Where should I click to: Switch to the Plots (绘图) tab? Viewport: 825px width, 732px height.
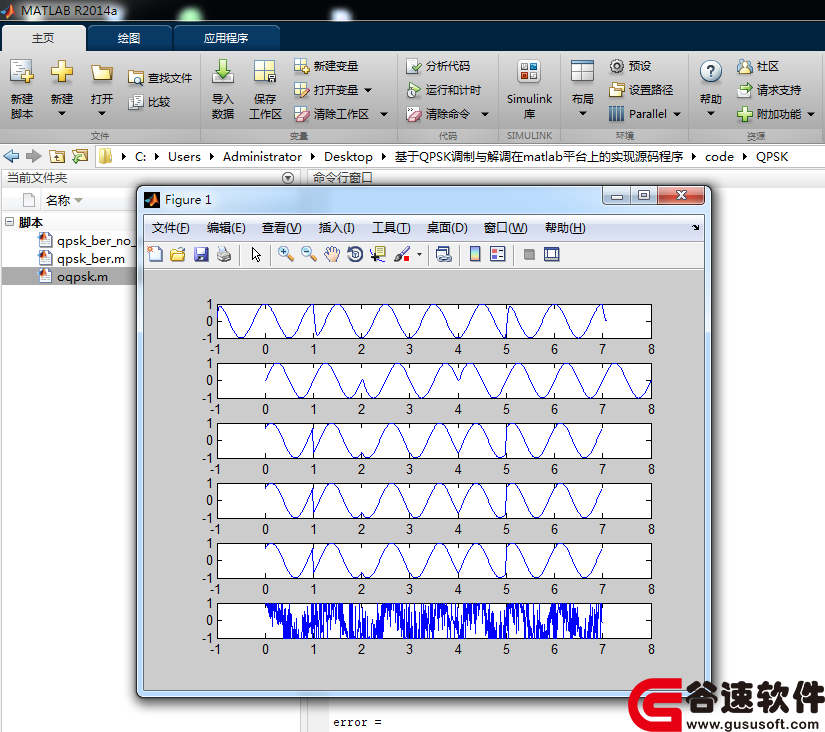pyautogui.click(x=129, y=38)
